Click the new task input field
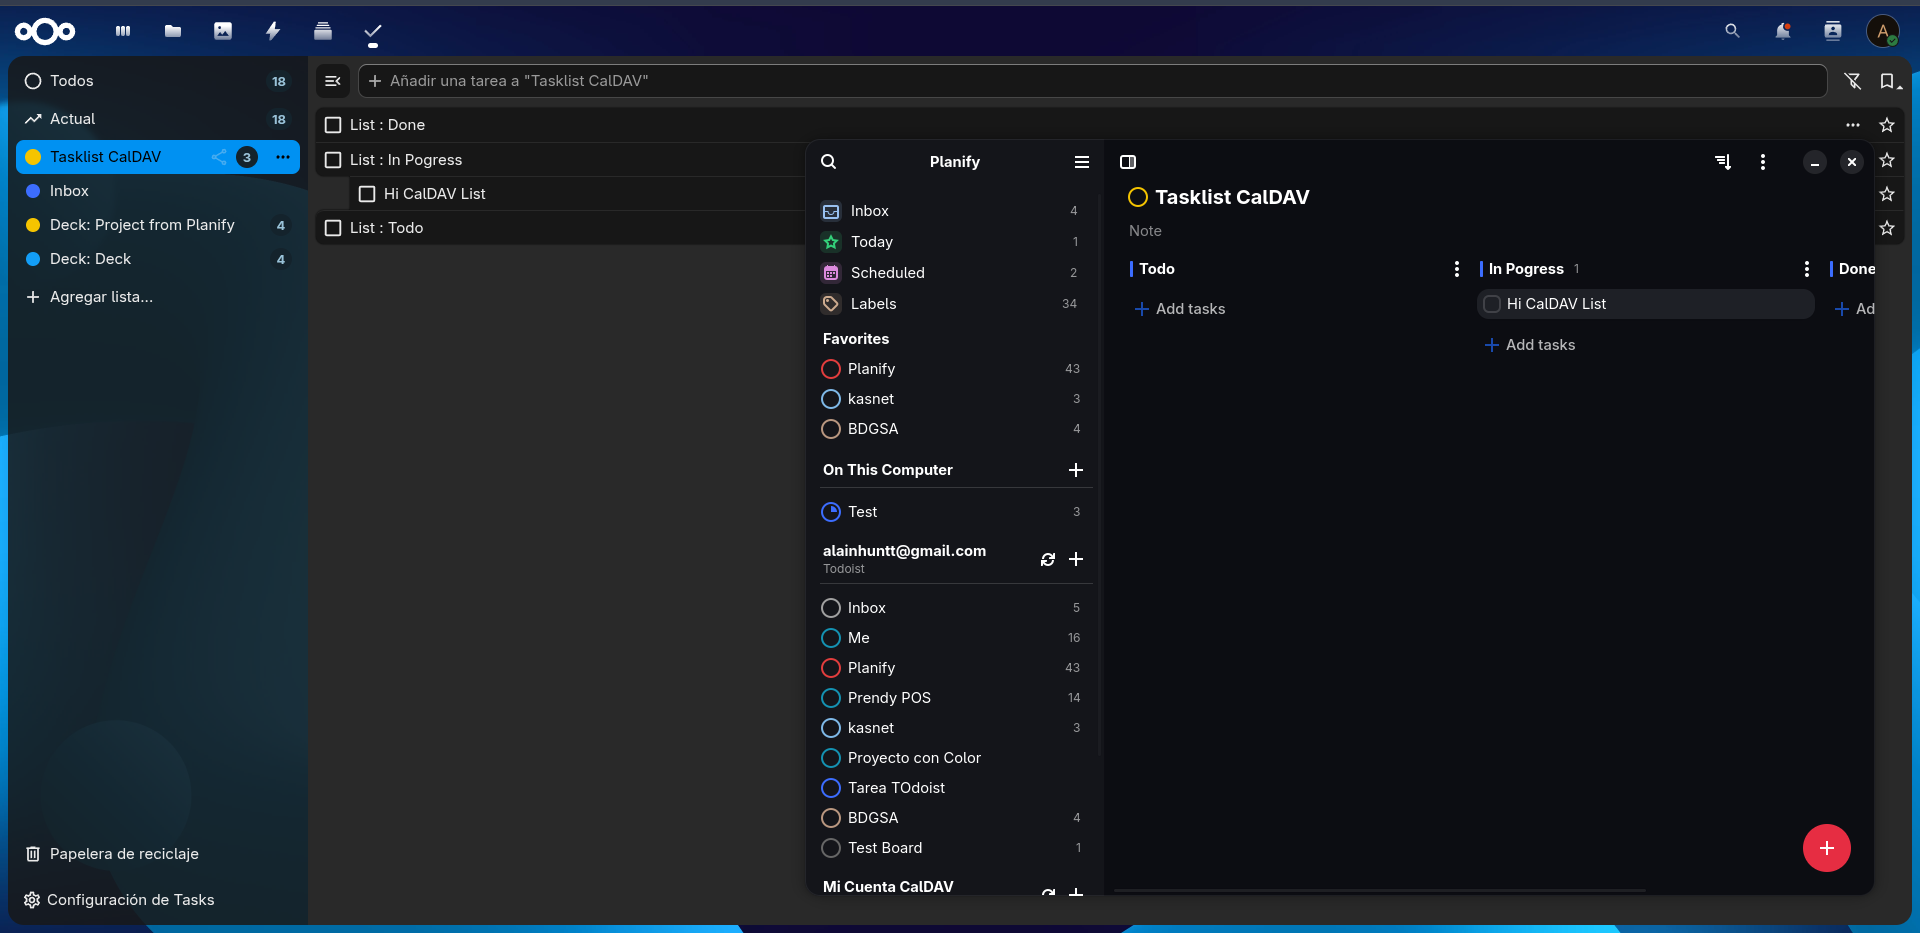Viewport: 1920px width, 933px height. [1093, 81]
